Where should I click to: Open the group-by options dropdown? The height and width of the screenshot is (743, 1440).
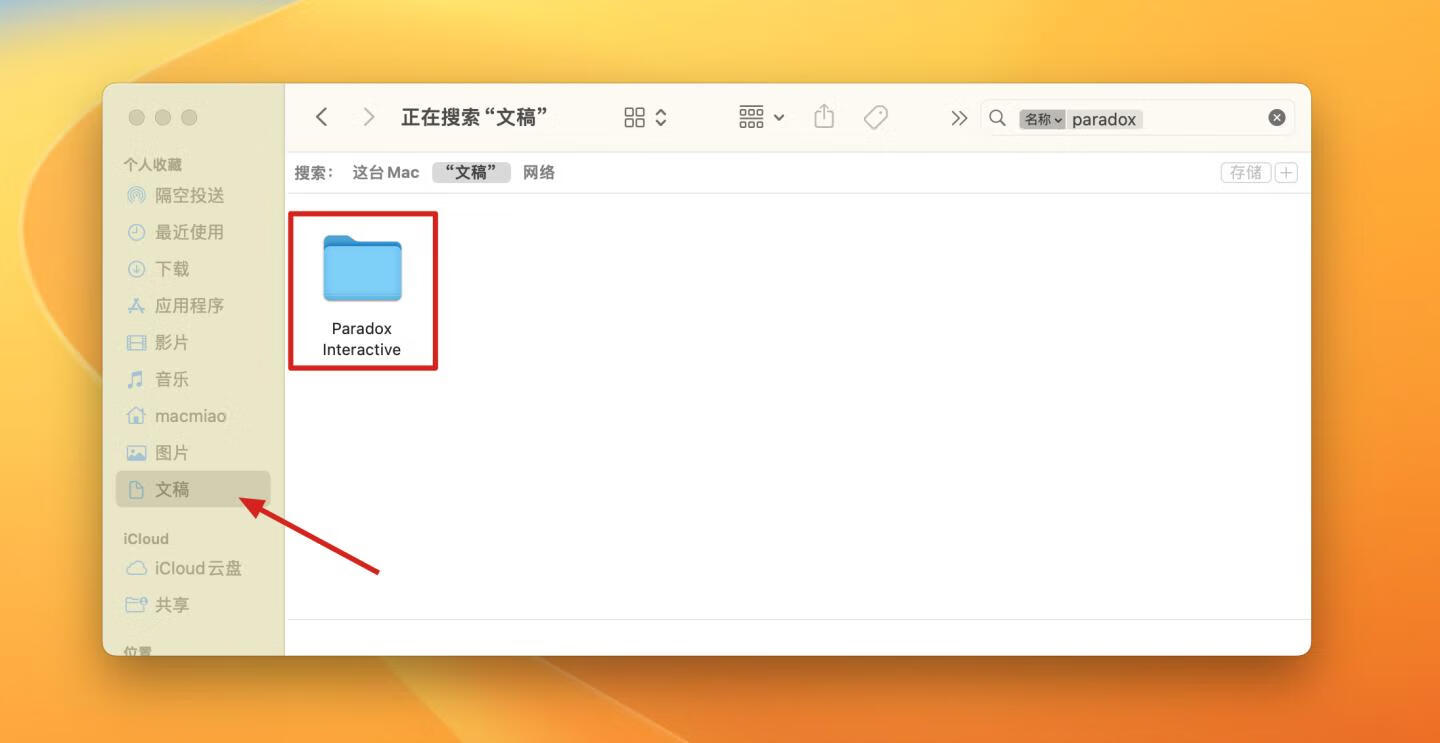tap(761, 117)
